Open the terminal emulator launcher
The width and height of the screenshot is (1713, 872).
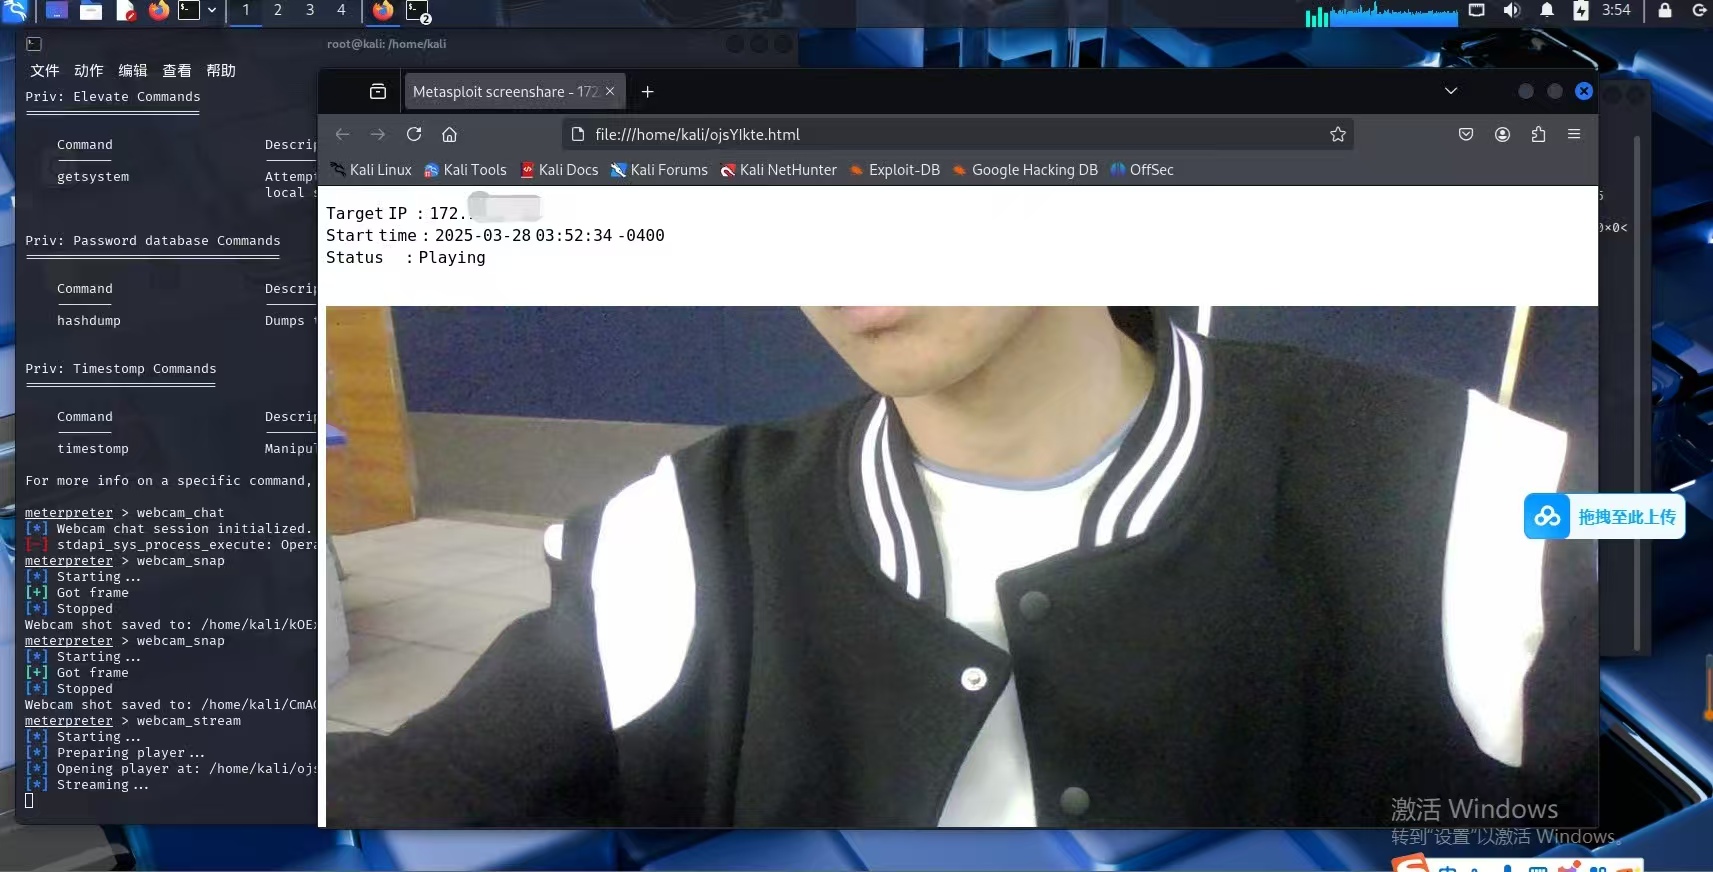(189, 10)
